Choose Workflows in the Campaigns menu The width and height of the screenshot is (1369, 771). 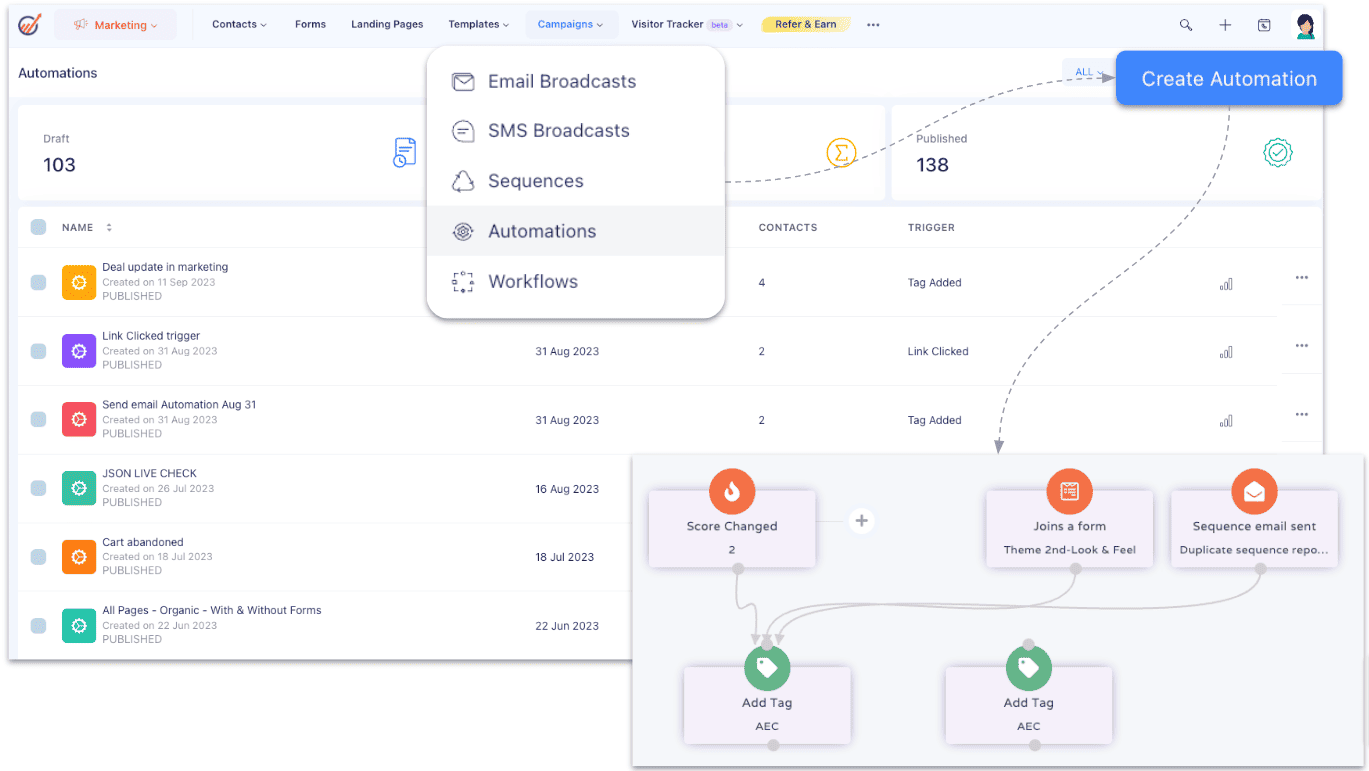coord(533,281)
